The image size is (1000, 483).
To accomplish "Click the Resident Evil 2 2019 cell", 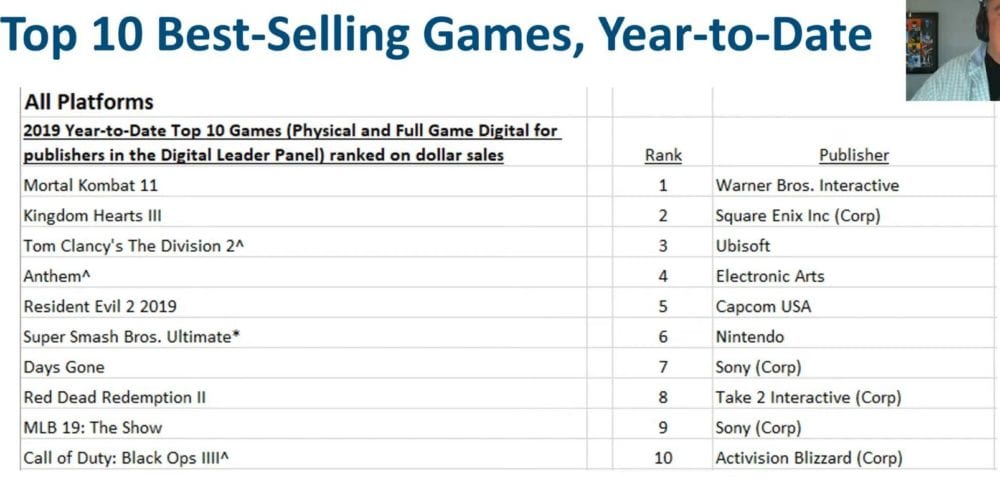I will click(100, 306).
